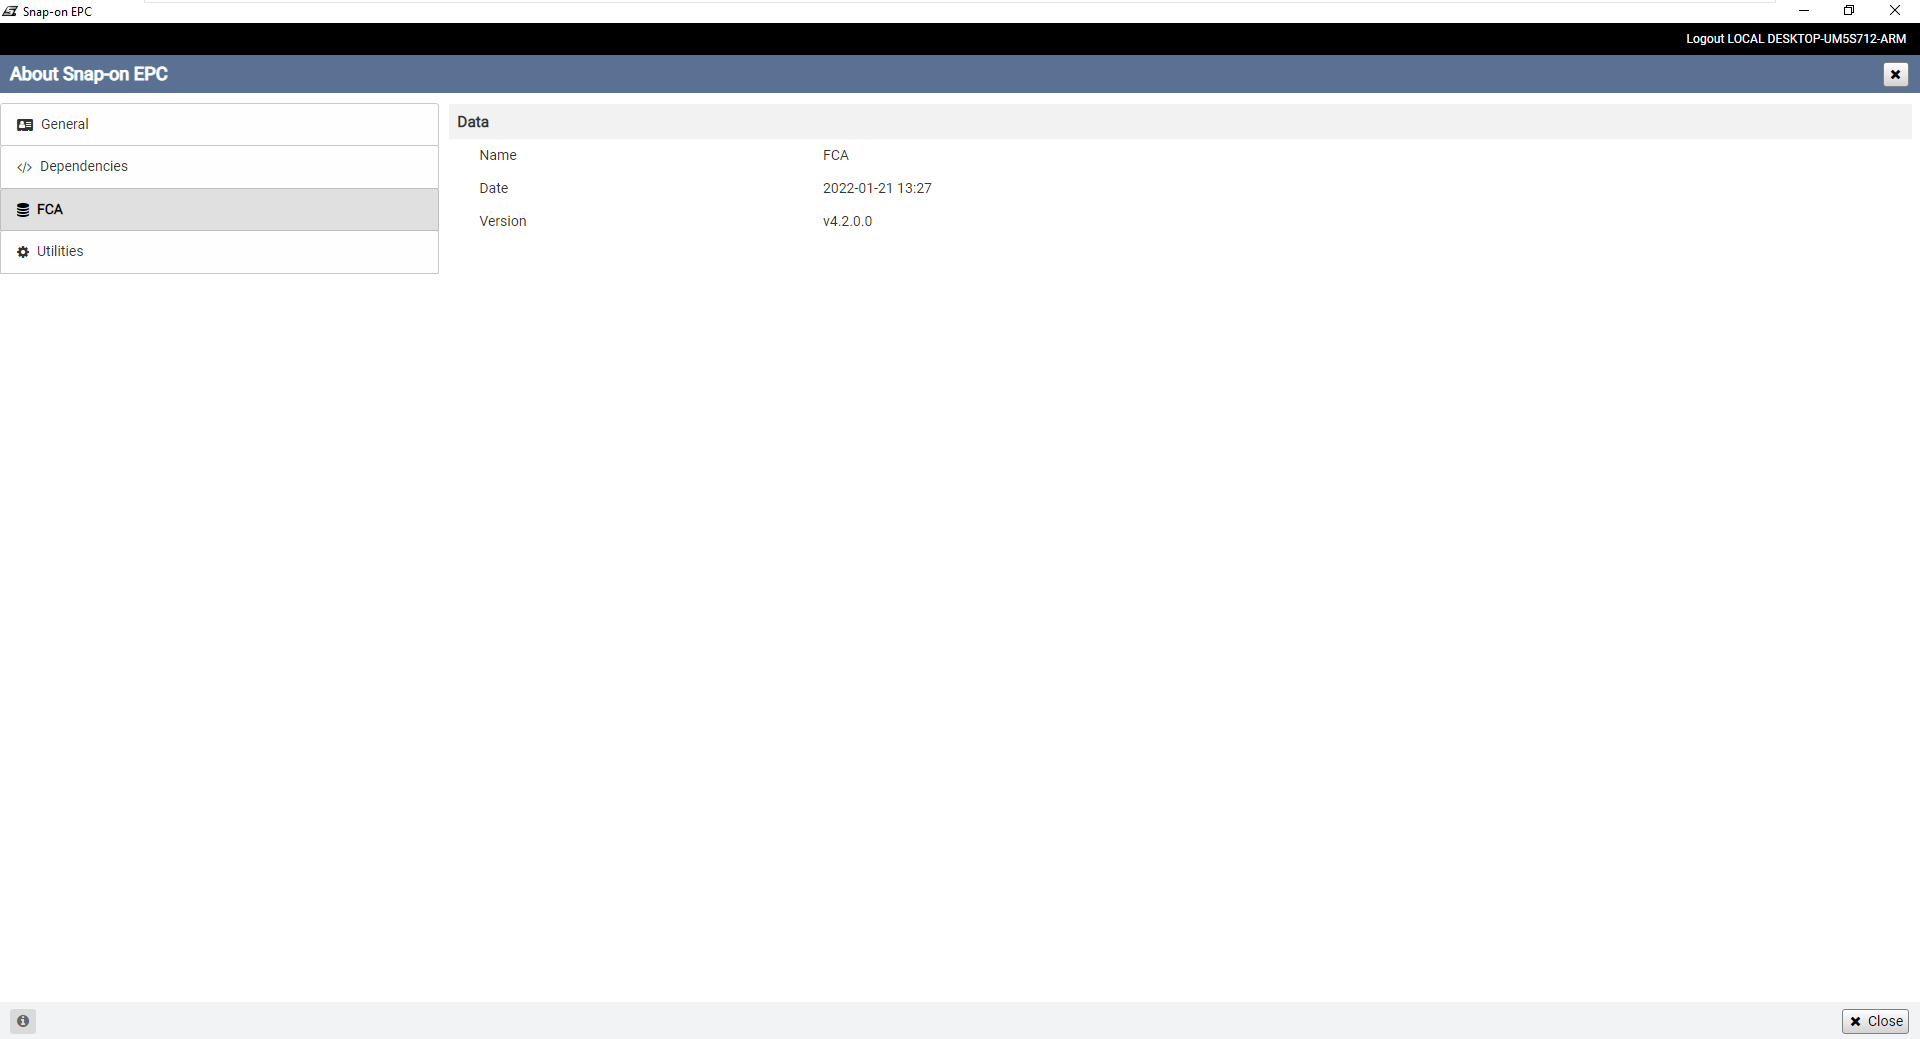Click the version value v4.2.0.0

pyautogui.click(x=847, y=221)
